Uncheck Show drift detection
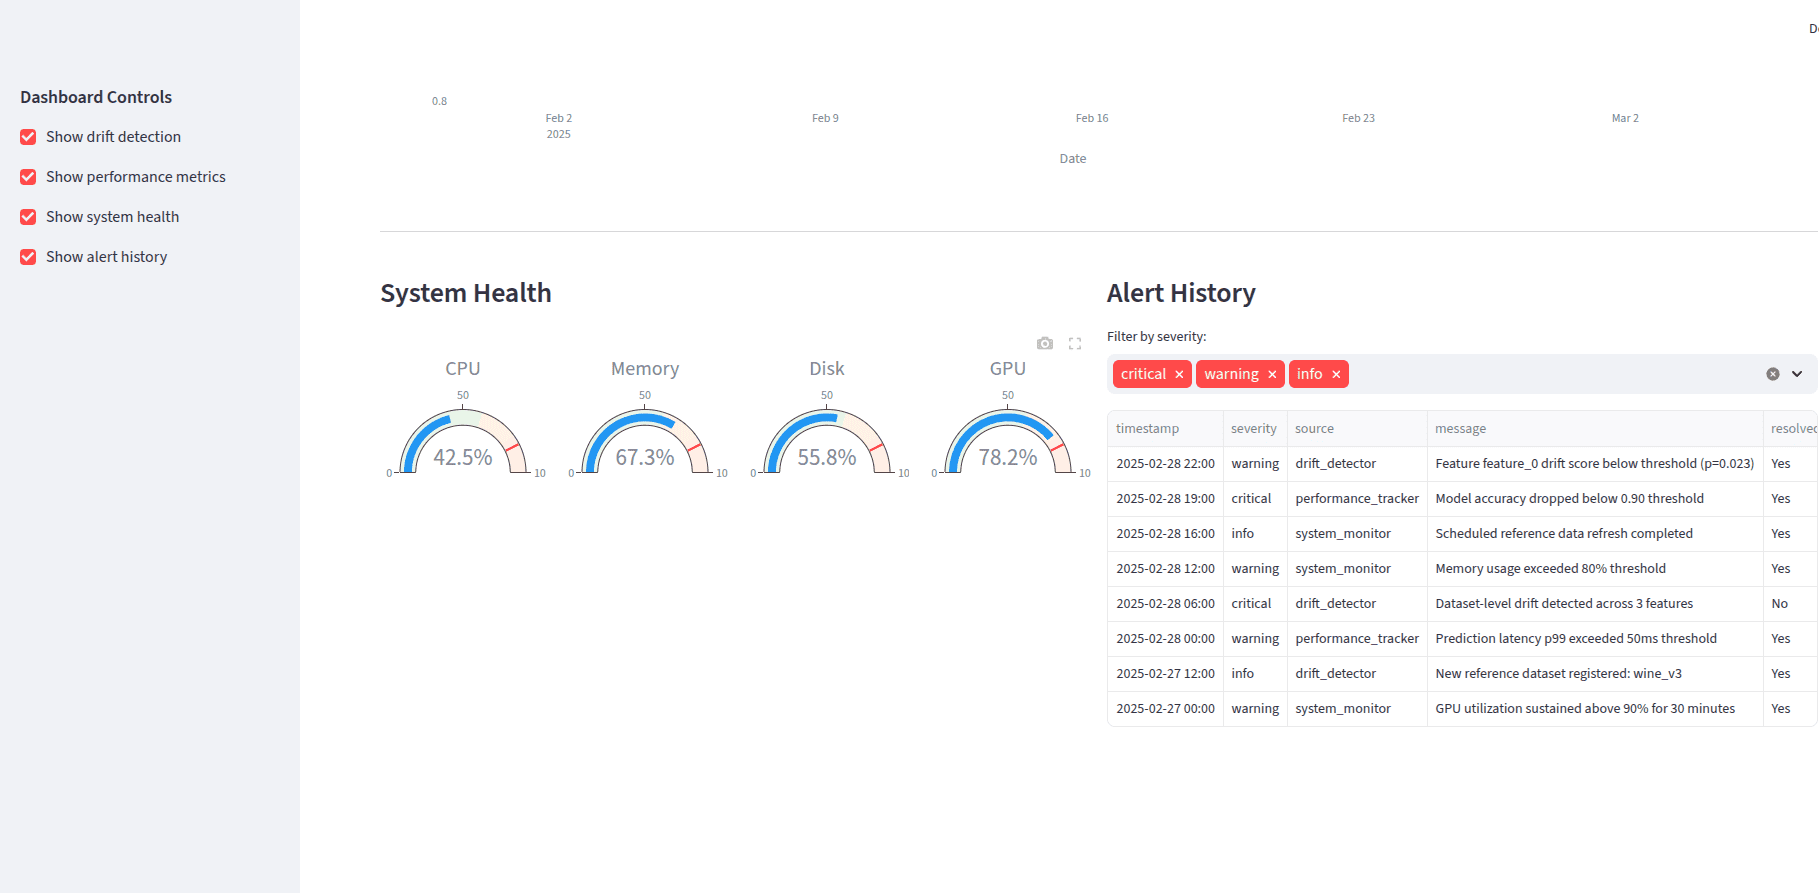 [x=28, y=137]
